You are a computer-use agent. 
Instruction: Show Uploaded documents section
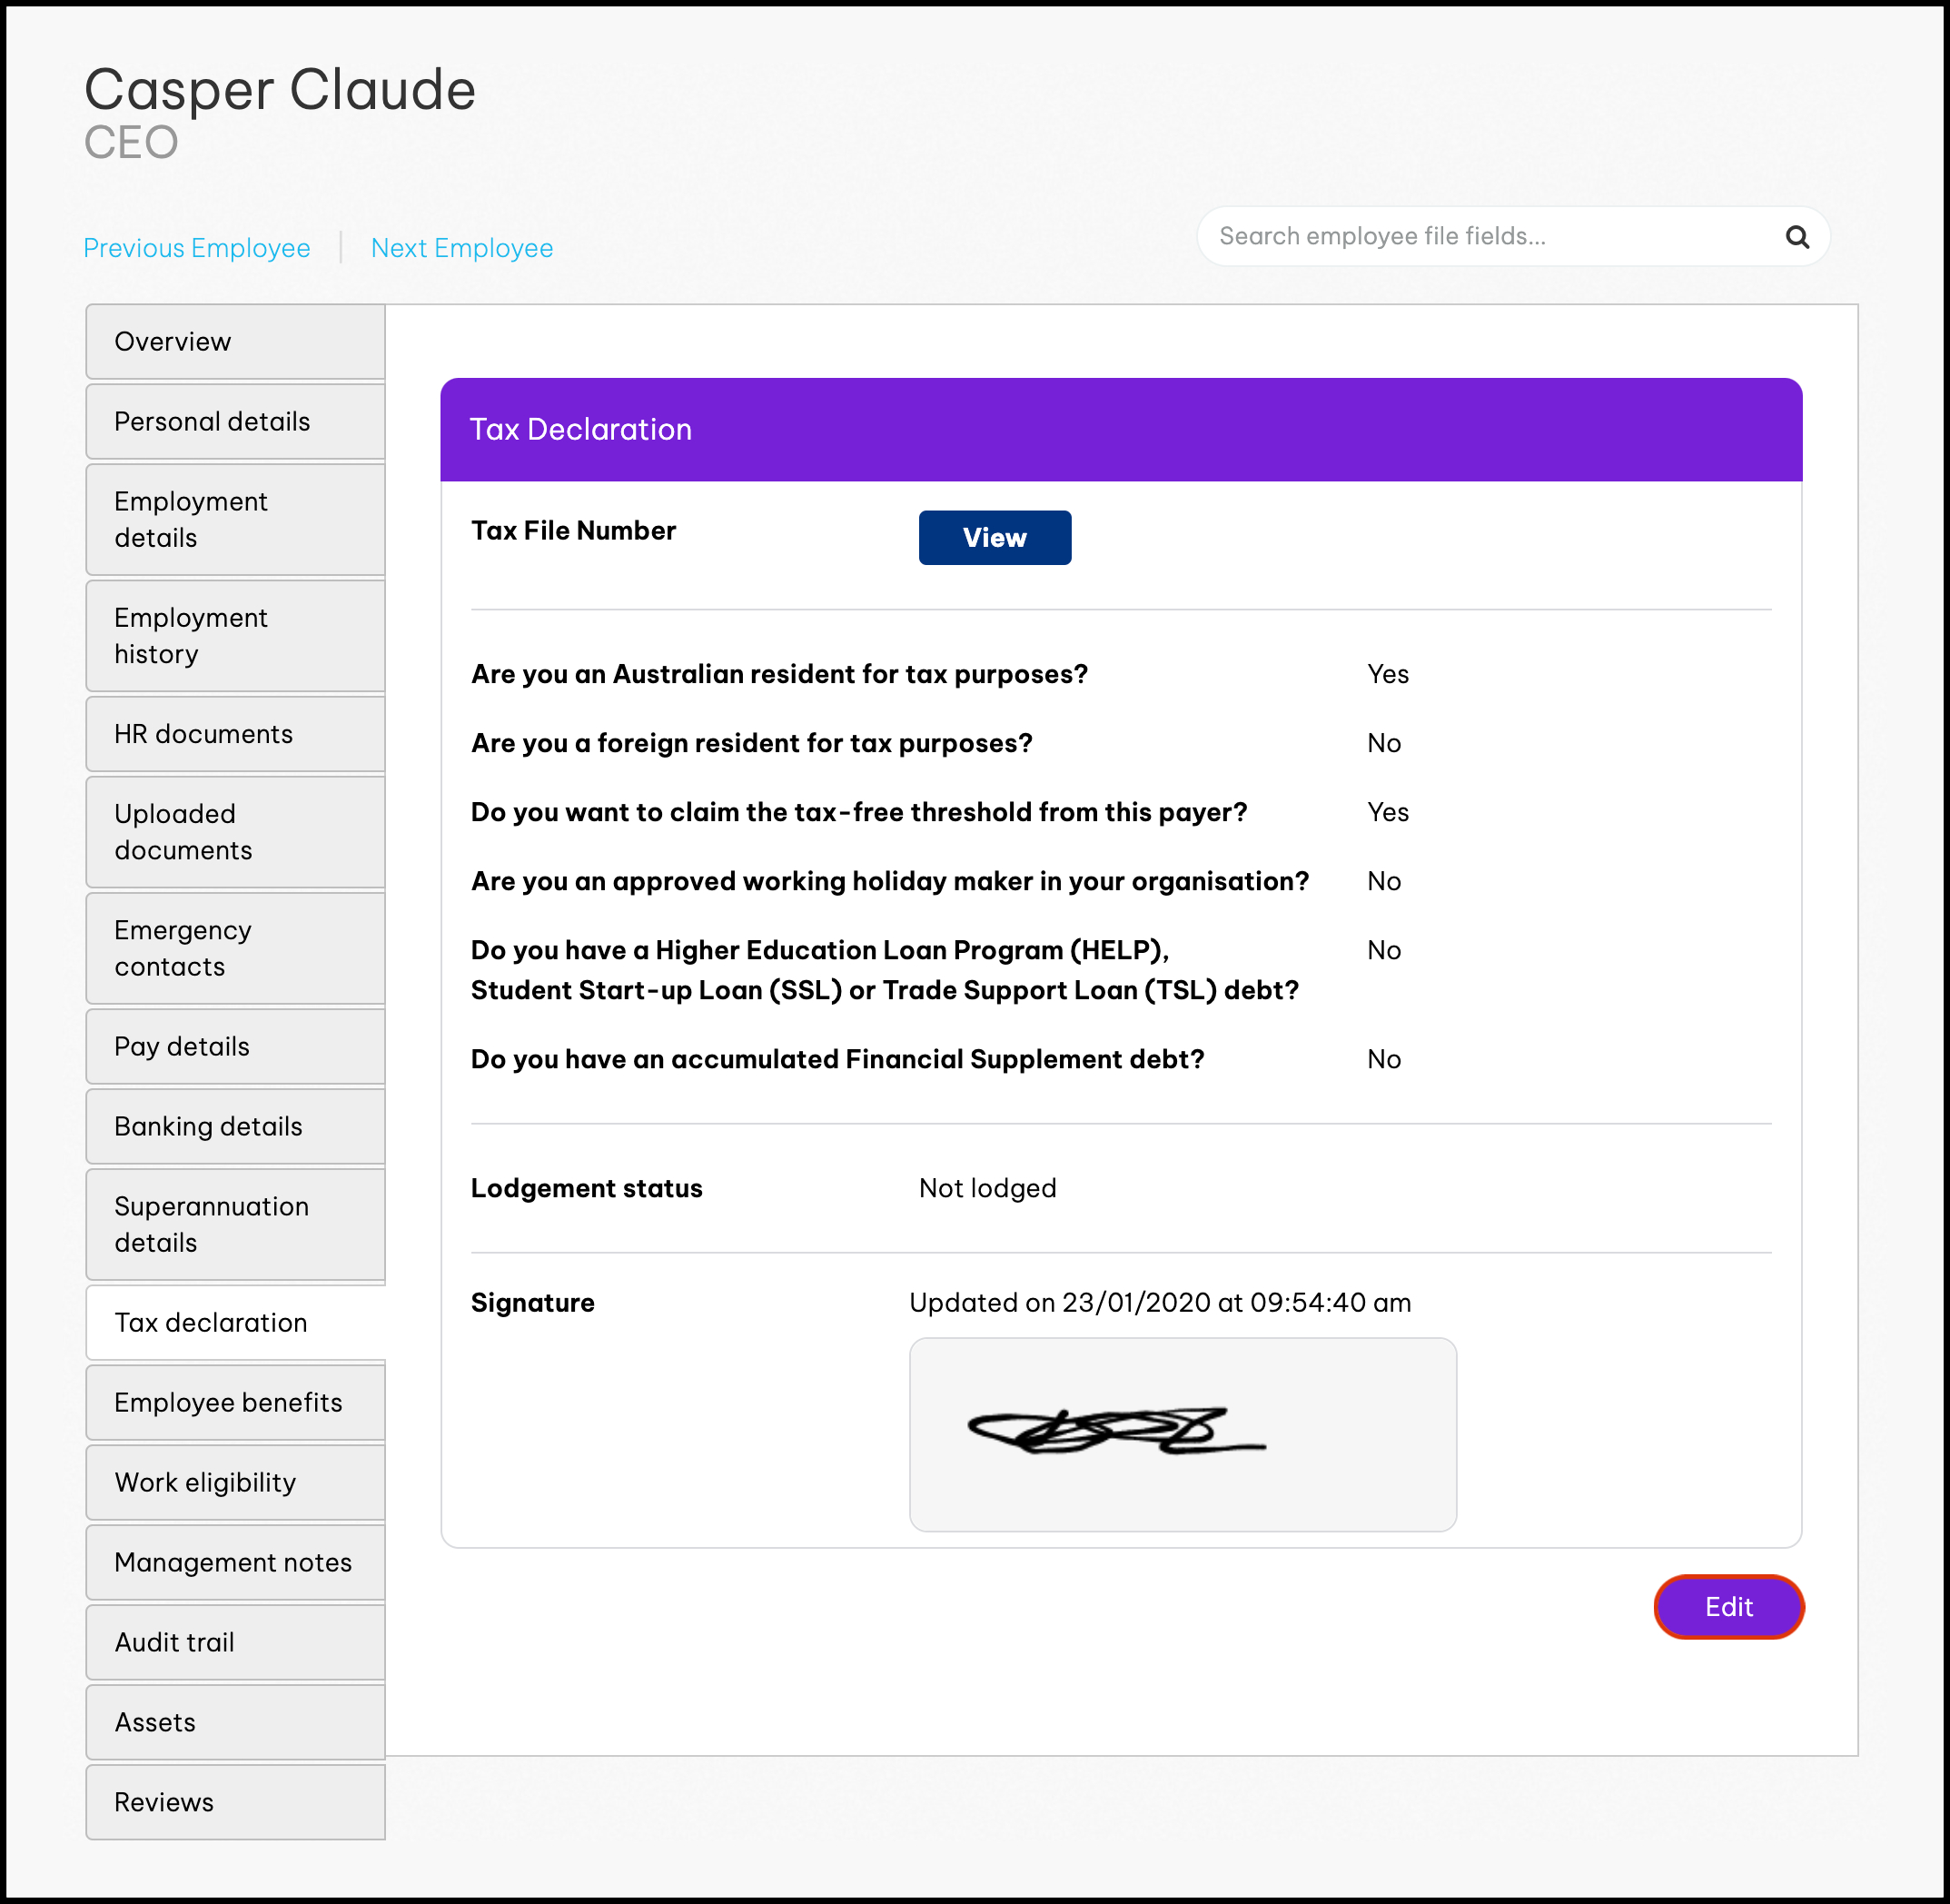(235, 832)
